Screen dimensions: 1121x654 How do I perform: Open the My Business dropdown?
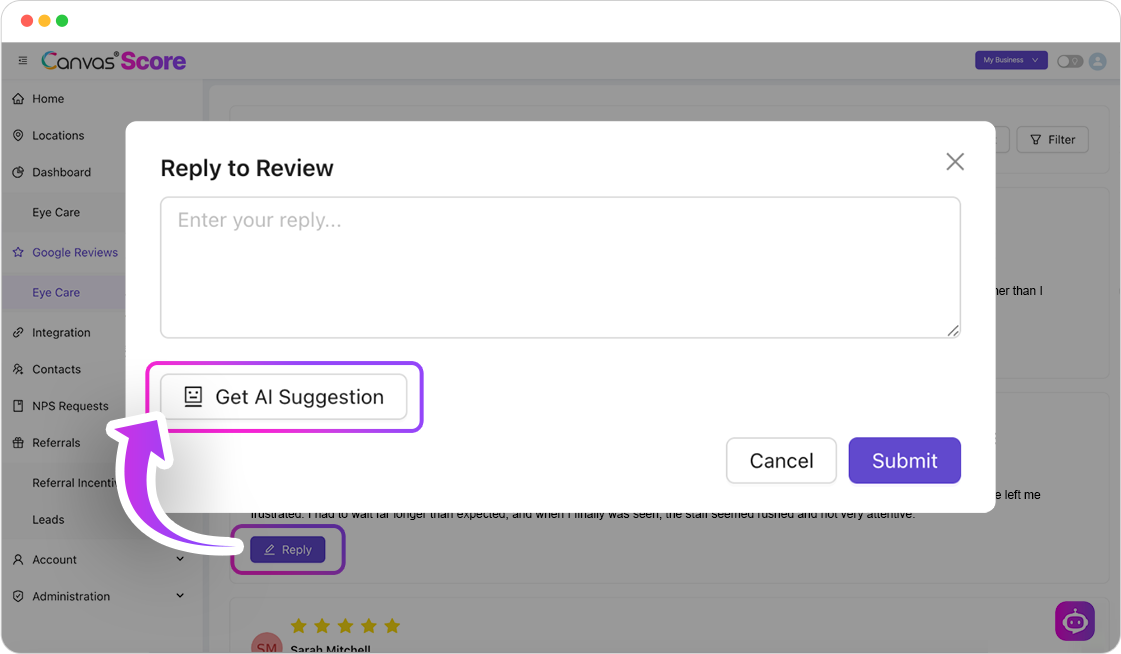(1011, 60)
